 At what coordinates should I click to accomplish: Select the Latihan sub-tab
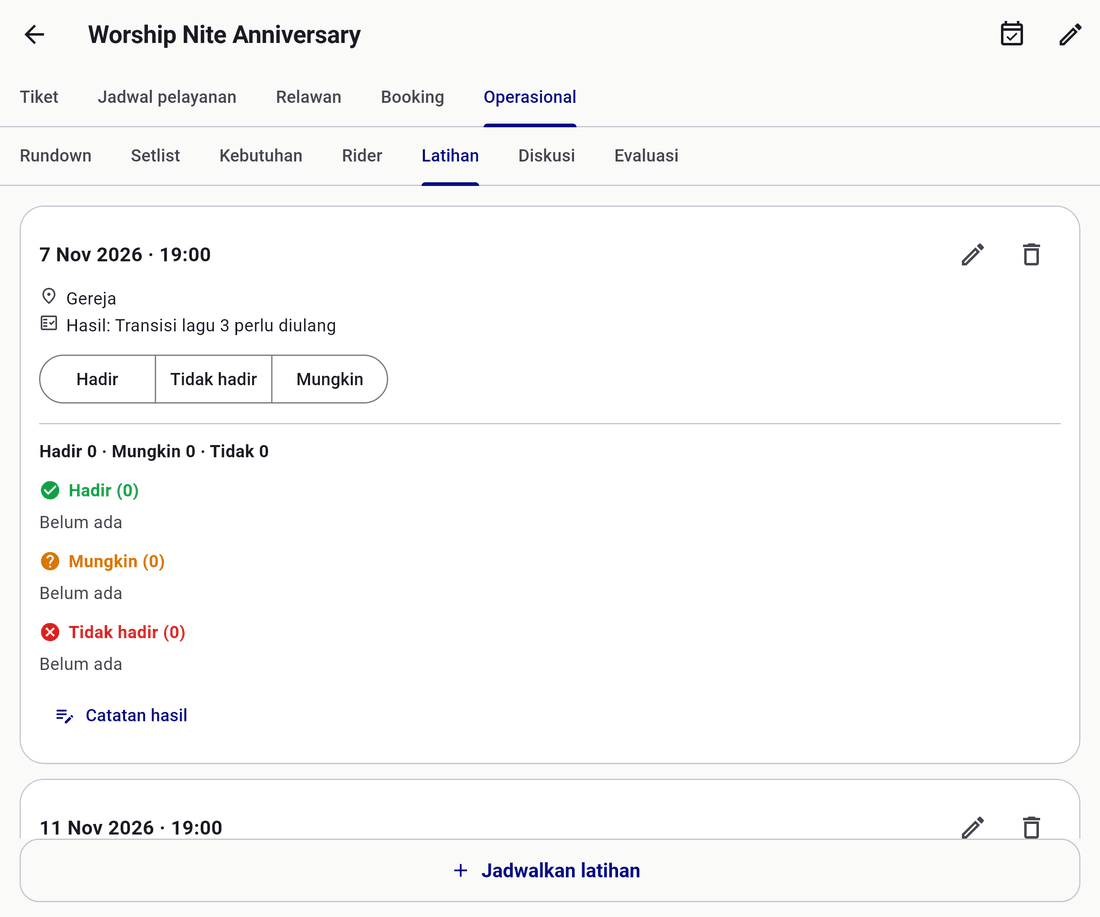coord(450,156)
